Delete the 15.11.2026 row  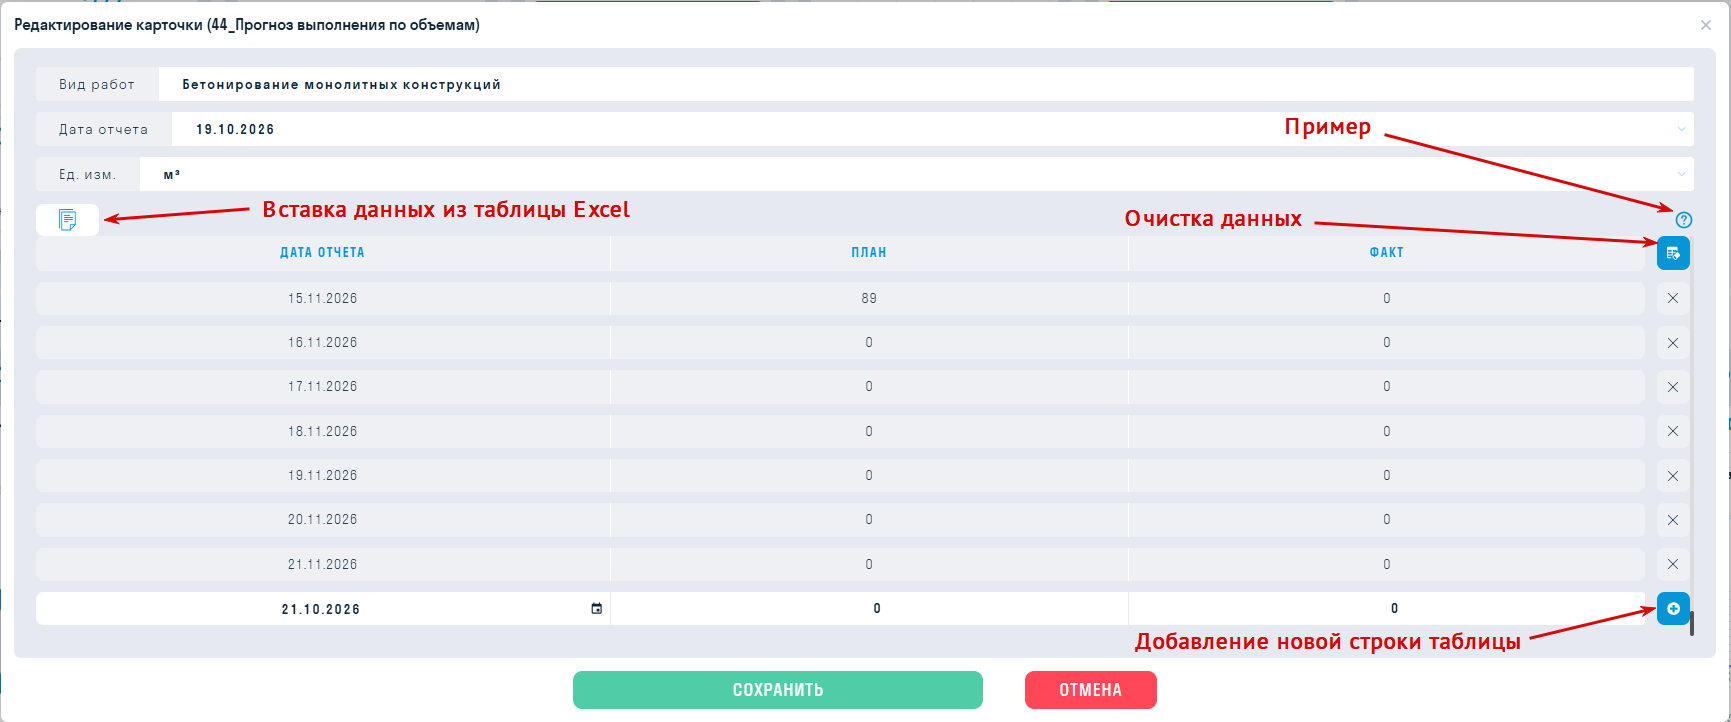tap(1673, 298)
